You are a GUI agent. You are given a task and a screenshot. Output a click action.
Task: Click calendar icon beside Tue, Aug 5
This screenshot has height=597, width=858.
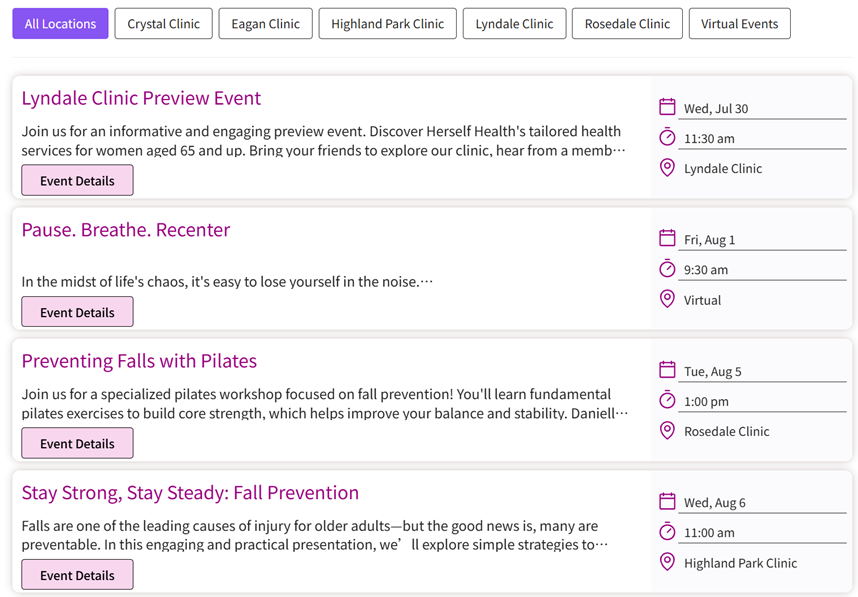coord(667,371)
